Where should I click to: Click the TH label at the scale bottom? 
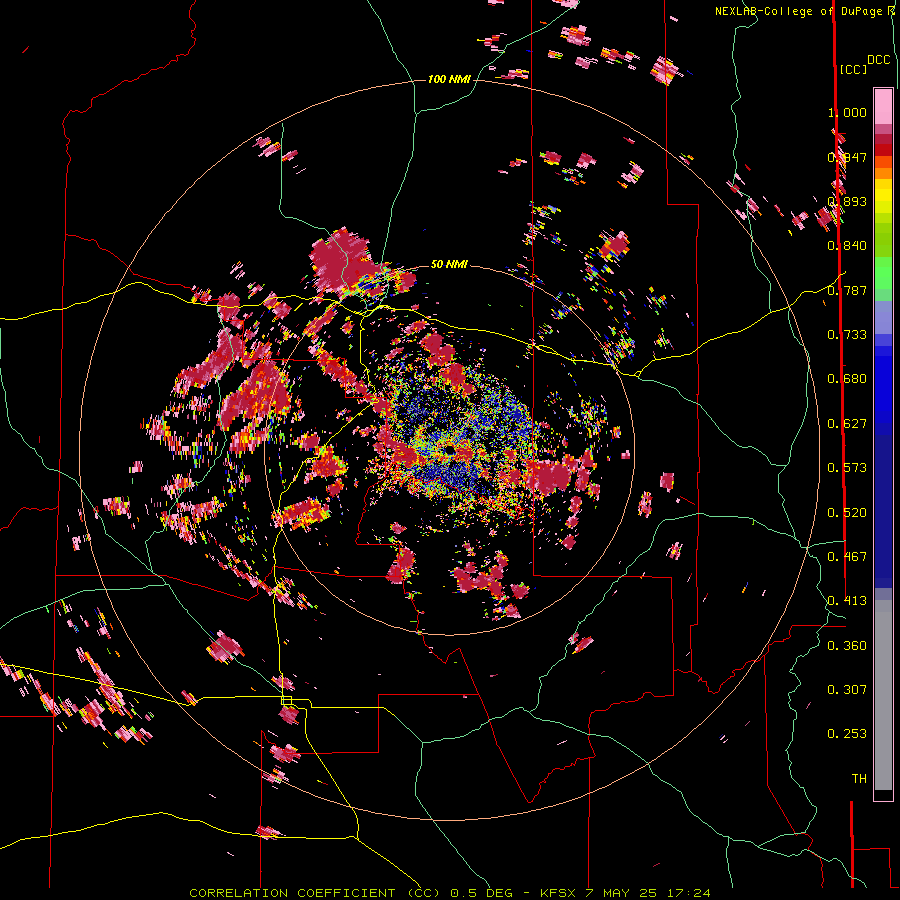point(859,779)
